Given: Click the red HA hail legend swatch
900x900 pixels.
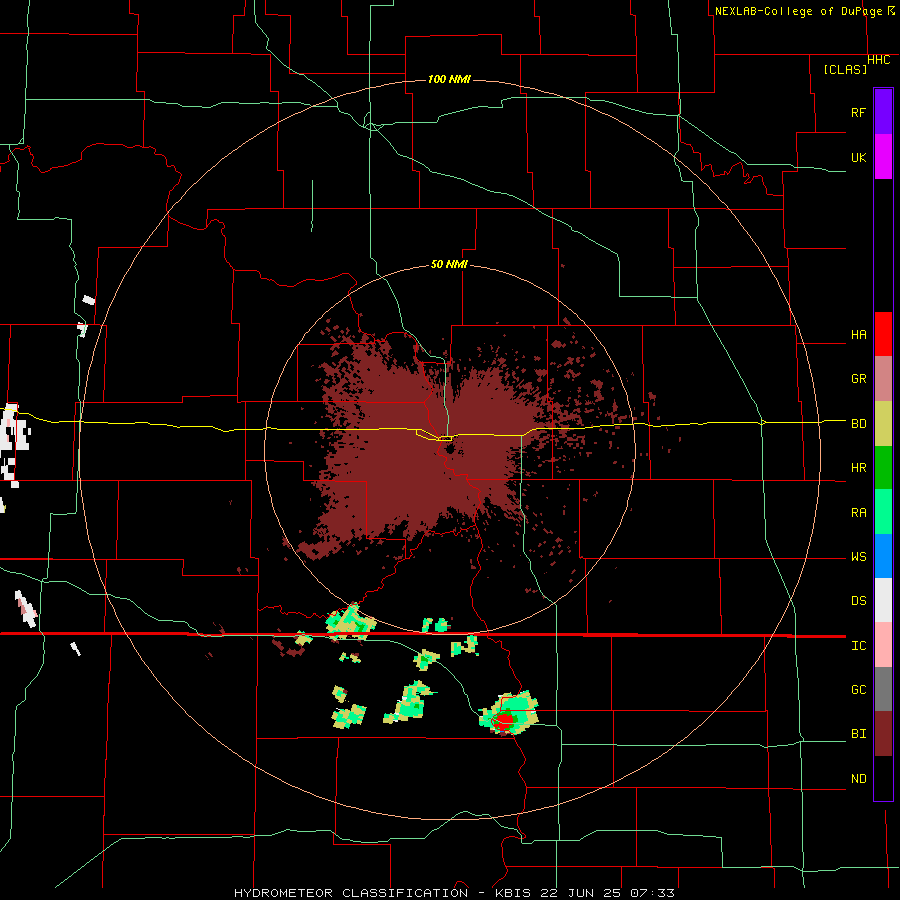Looking at the screenshot, I should pyautogui.click(x=883, y=334).
